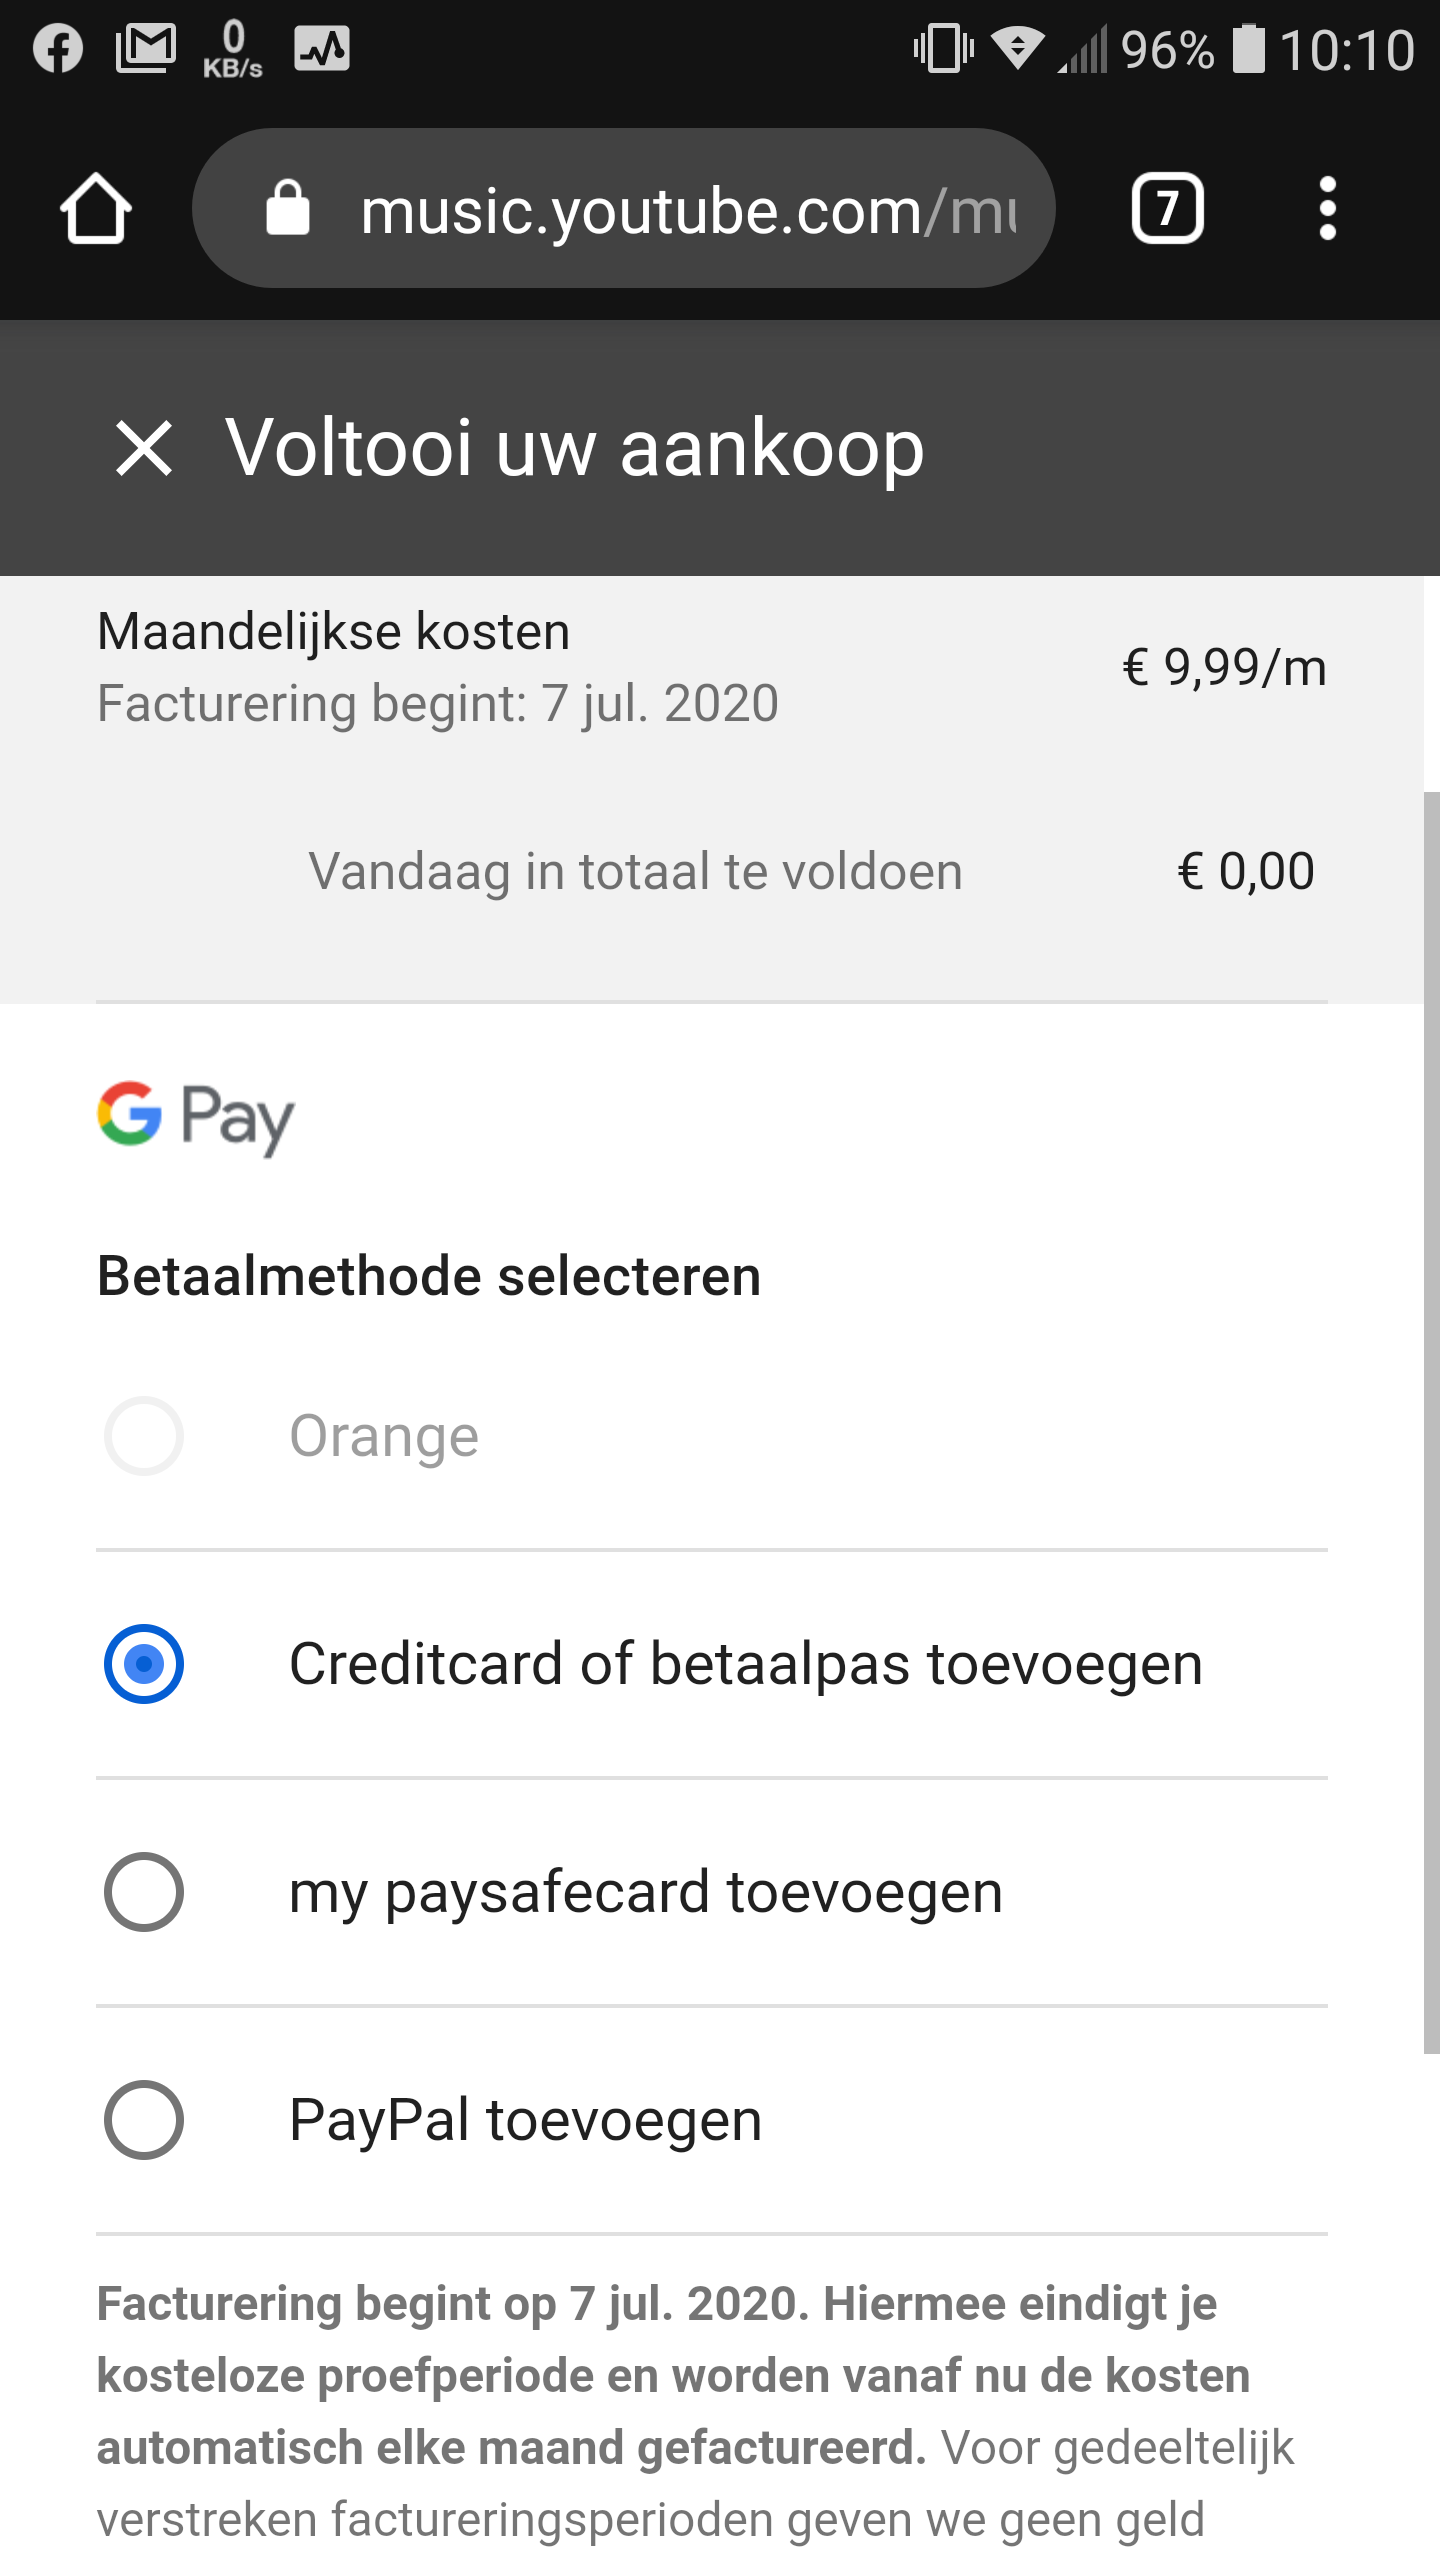Tap the activity monitor status icon
Image resolution: width=1440 pixels, height=2560 pixels.
tap(322, 48)
